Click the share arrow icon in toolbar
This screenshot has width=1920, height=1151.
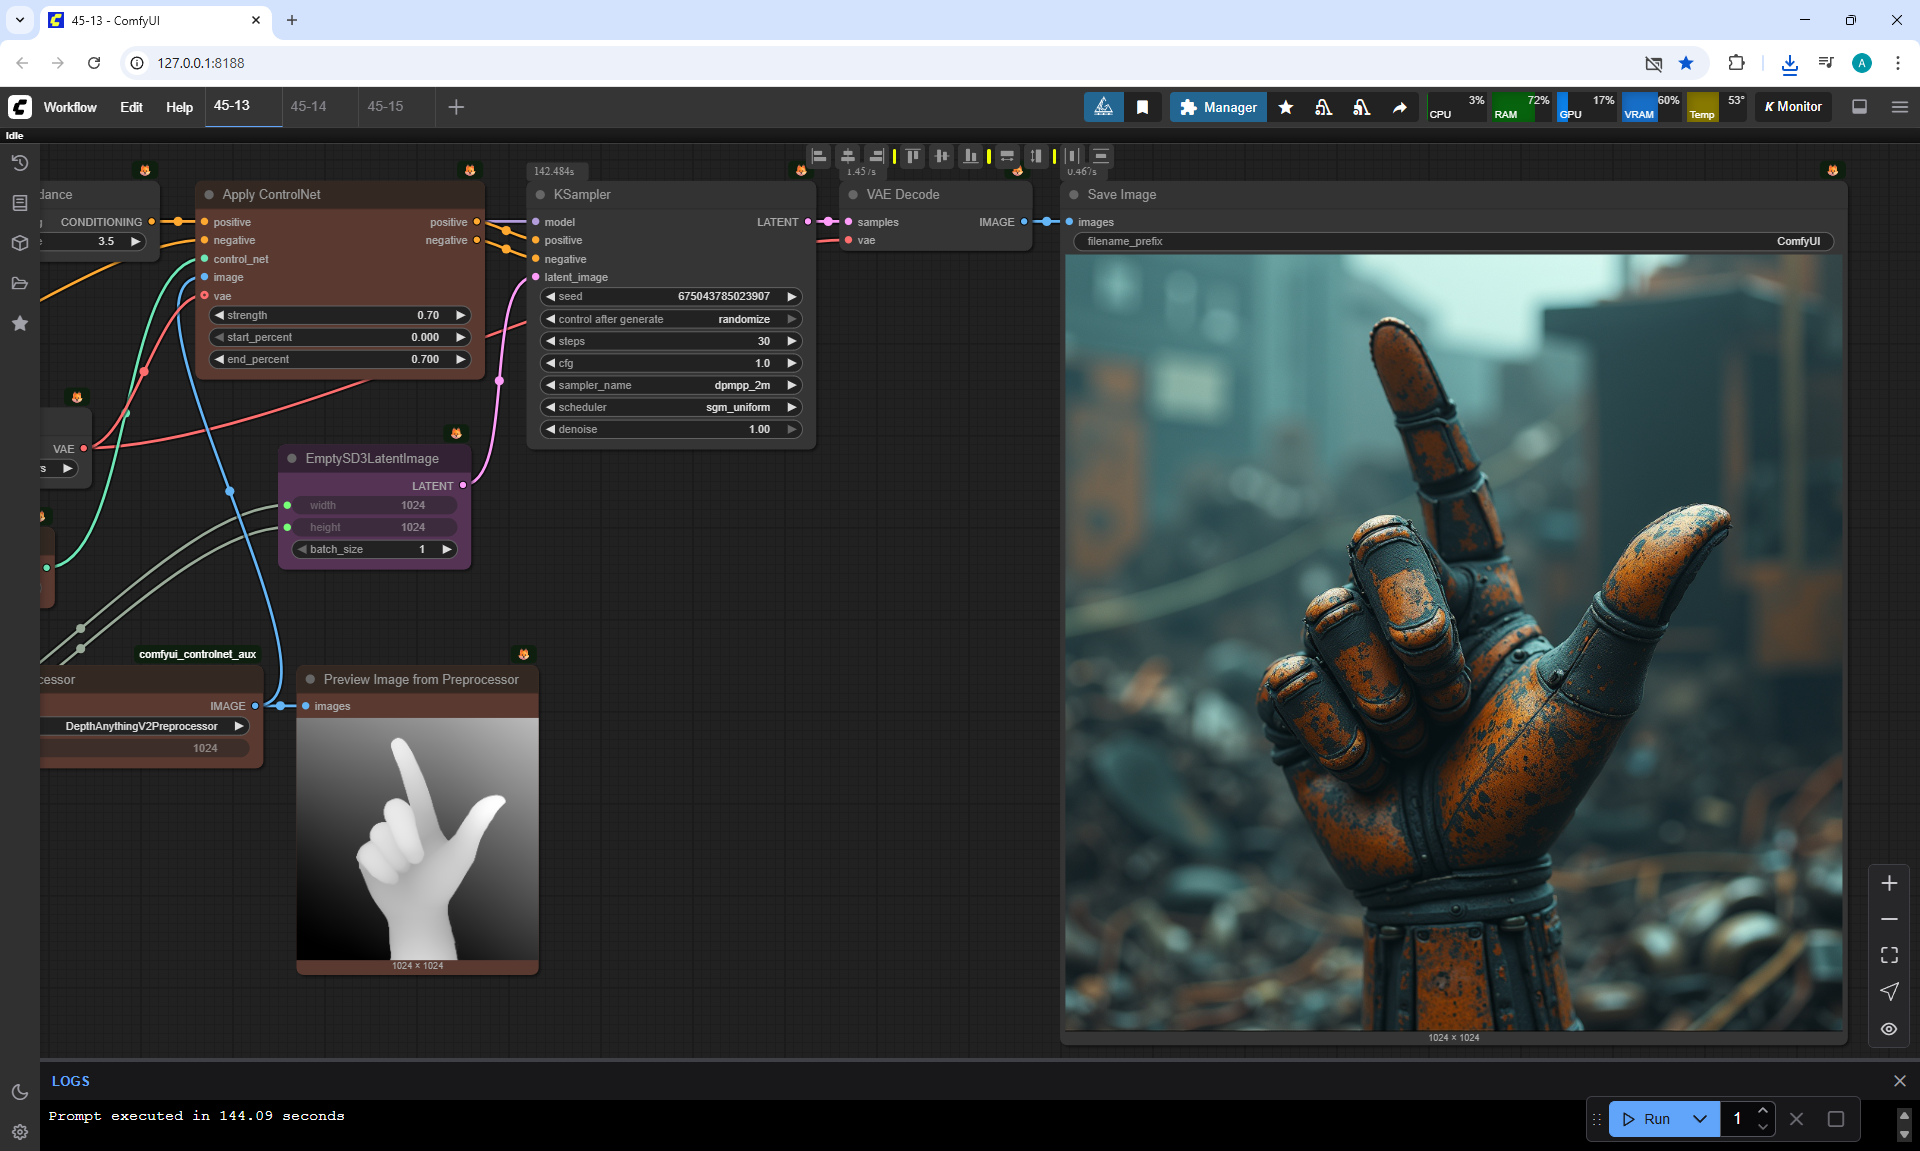pyautogui.click(x=1399, y=107)
